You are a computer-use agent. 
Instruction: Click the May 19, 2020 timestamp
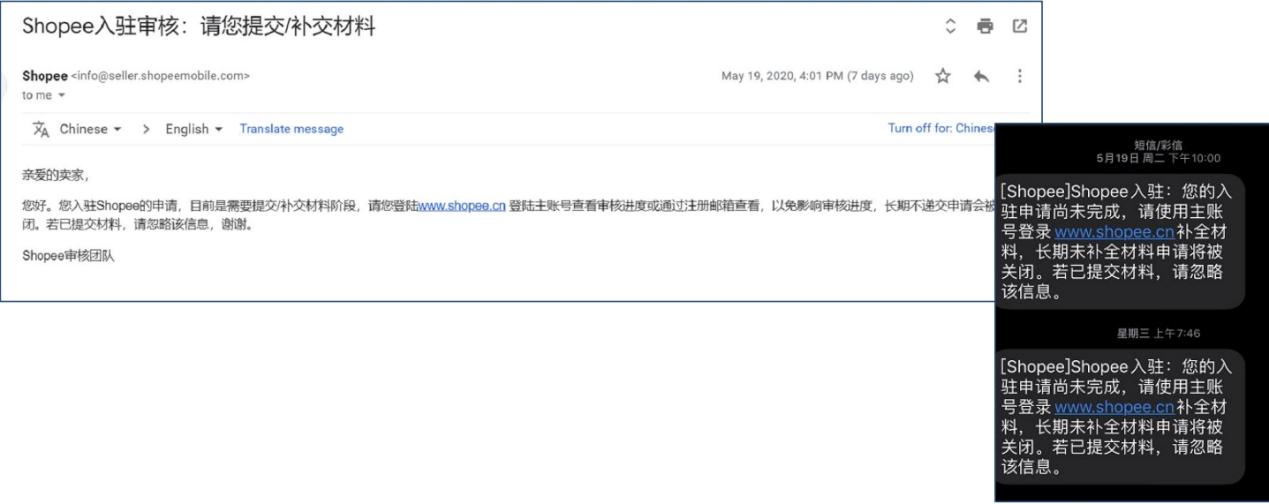click(817, 76)
